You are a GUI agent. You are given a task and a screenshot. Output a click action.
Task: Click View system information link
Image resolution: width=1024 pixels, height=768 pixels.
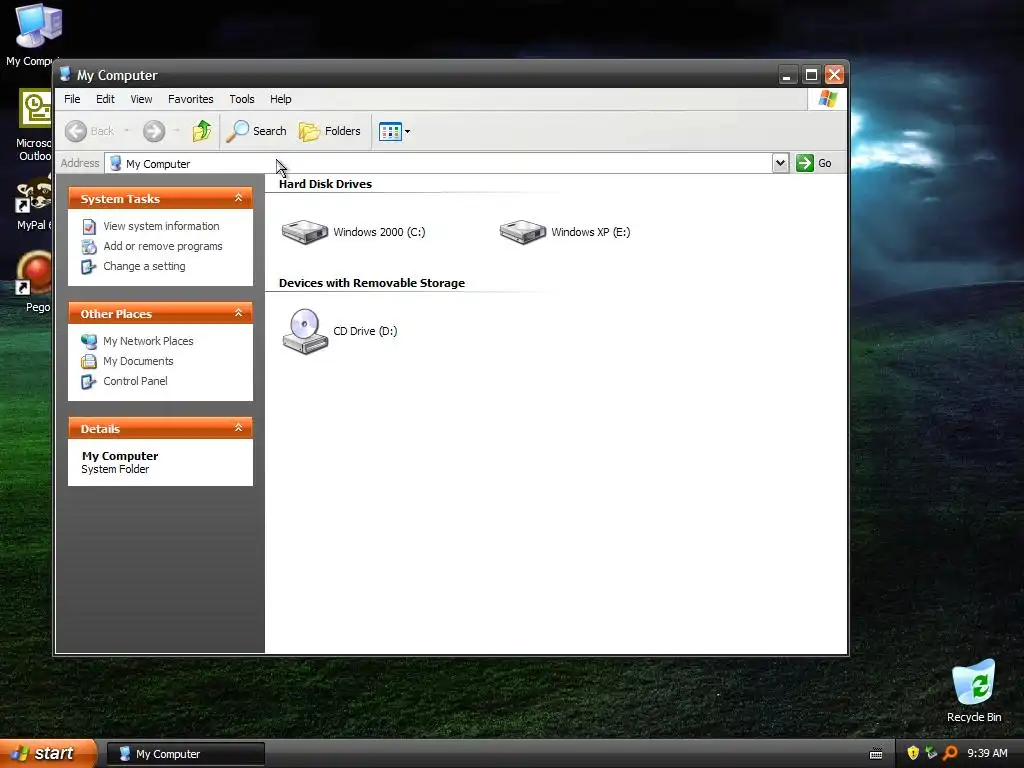[x=161, y=226]
